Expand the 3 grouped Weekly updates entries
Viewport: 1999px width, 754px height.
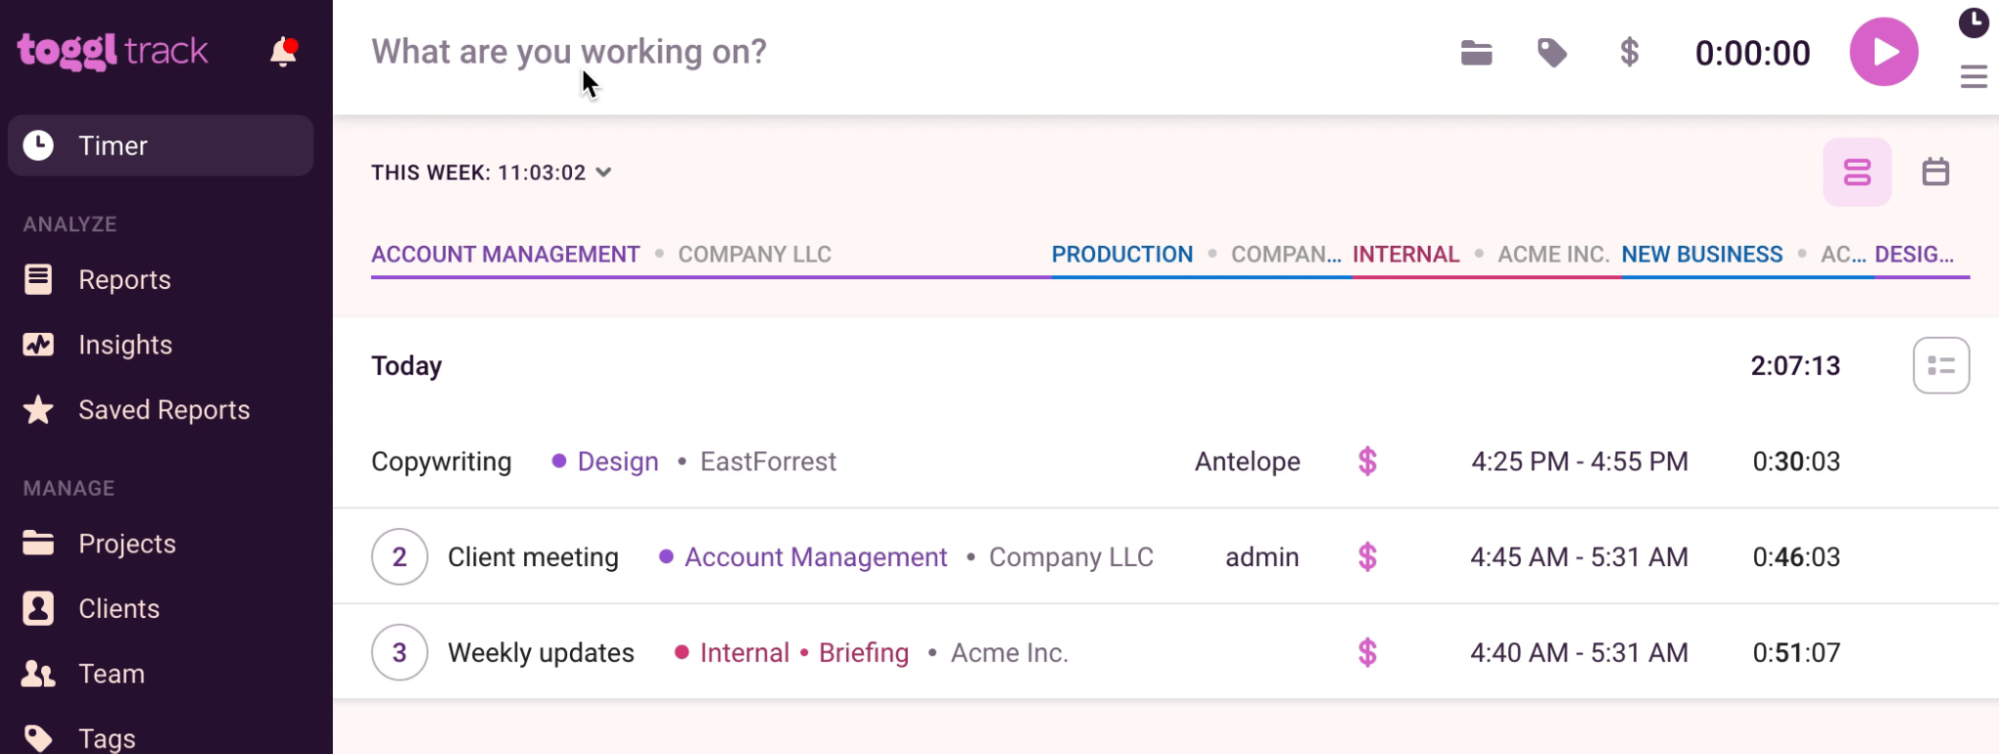coord(399,653)
